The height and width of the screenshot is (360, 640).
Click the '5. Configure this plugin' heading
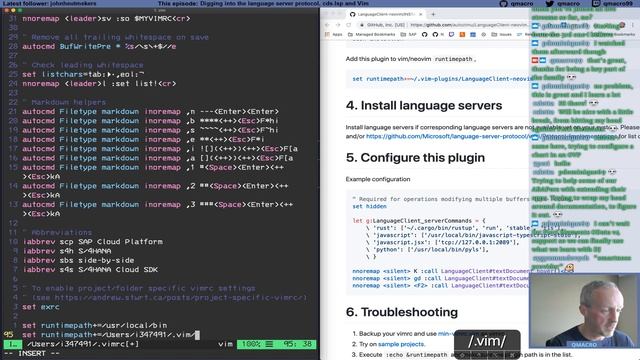pyautogui.click(x=415, y=158)
